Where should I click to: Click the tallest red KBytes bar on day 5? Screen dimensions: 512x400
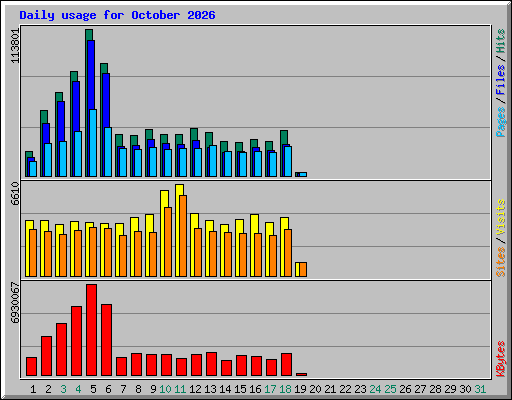[91, 330]
